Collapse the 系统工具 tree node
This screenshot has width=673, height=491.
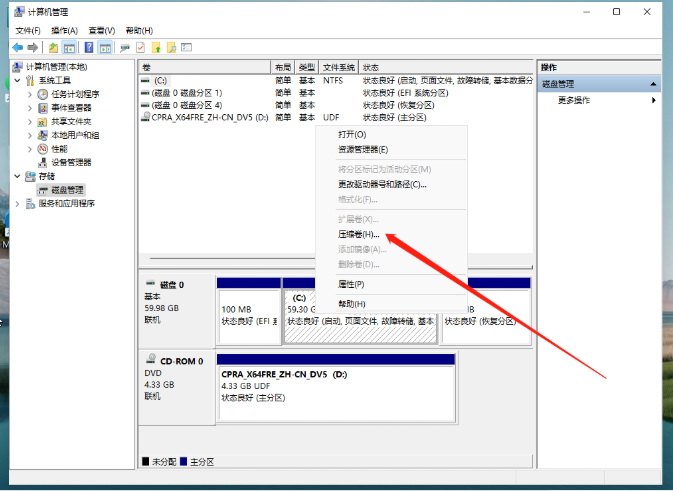click(x=18, y=81)
